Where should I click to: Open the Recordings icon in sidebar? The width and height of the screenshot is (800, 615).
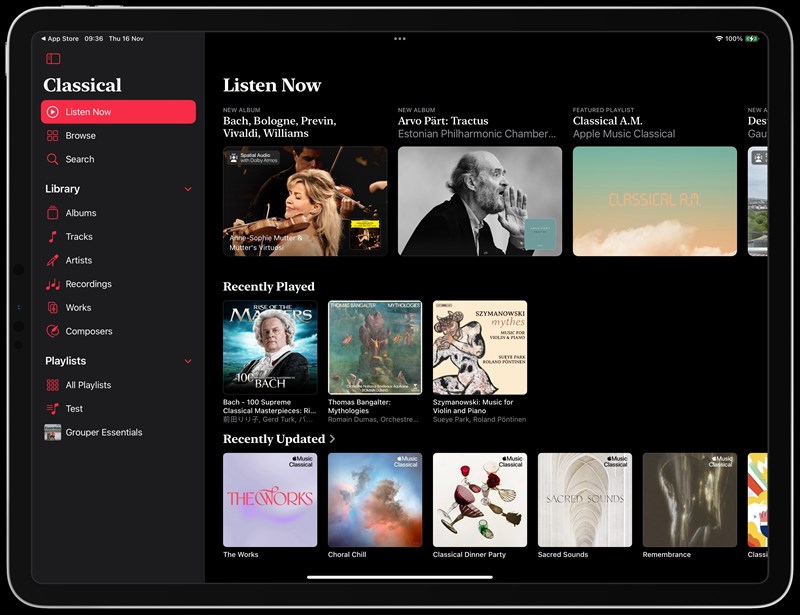pyautogui.click(x=53, y=284)
